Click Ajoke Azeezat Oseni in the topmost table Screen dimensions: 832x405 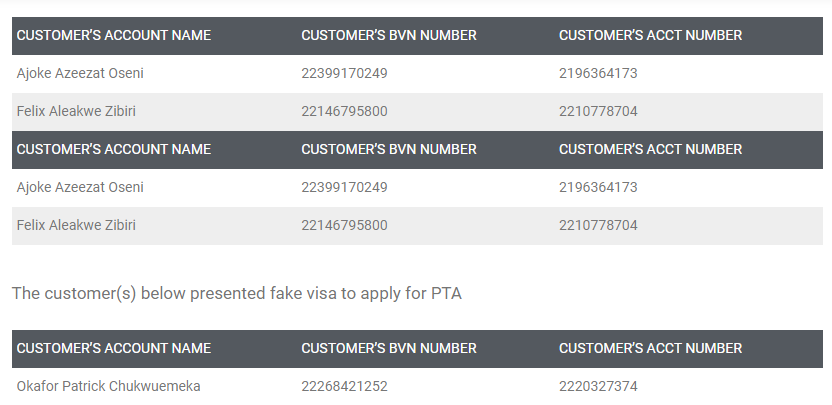[80, 73]
